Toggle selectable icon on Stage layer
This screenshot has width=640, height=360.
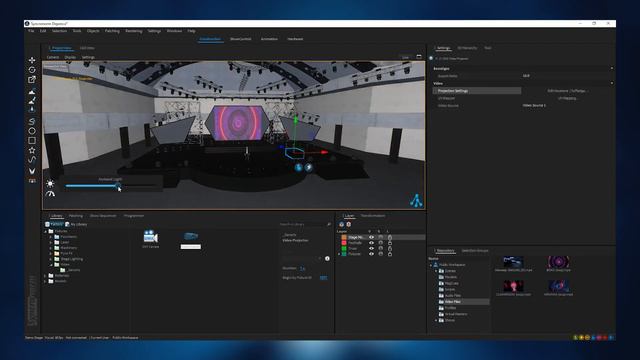pos(380,237)
